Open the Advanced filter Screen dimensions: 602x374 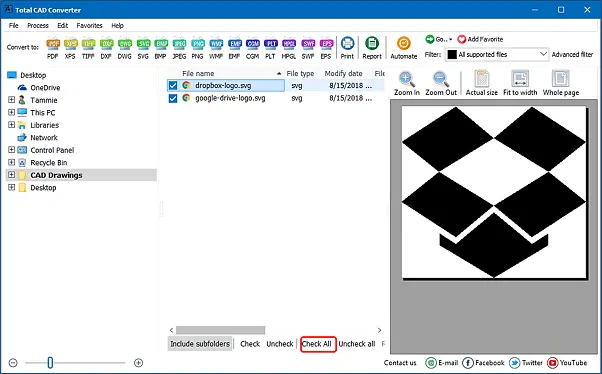coord(572,55)
